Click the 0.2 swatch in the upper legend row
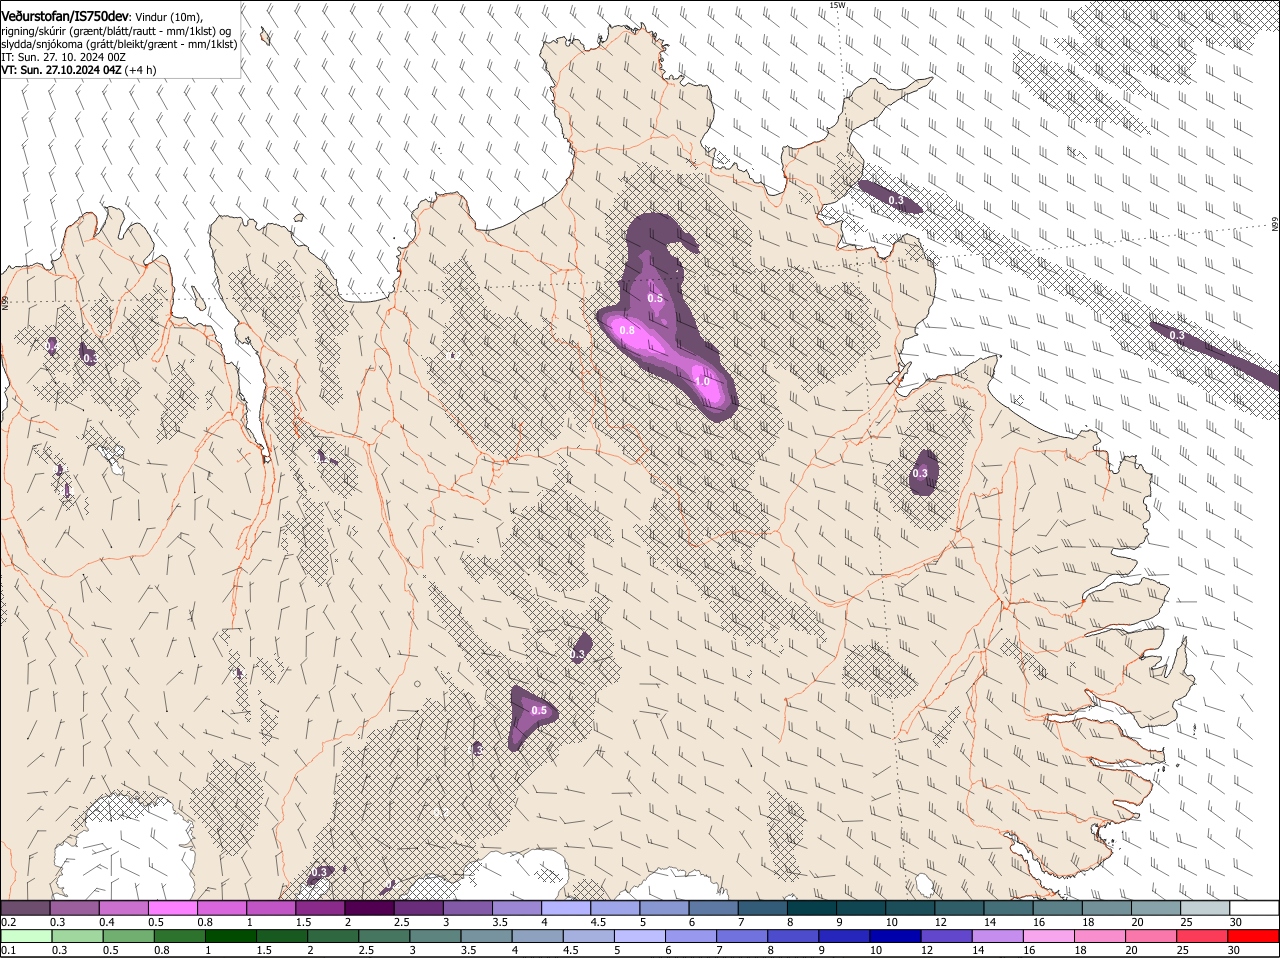The image size is (1280, 958). pyautogui.click(x=26, y=907)
